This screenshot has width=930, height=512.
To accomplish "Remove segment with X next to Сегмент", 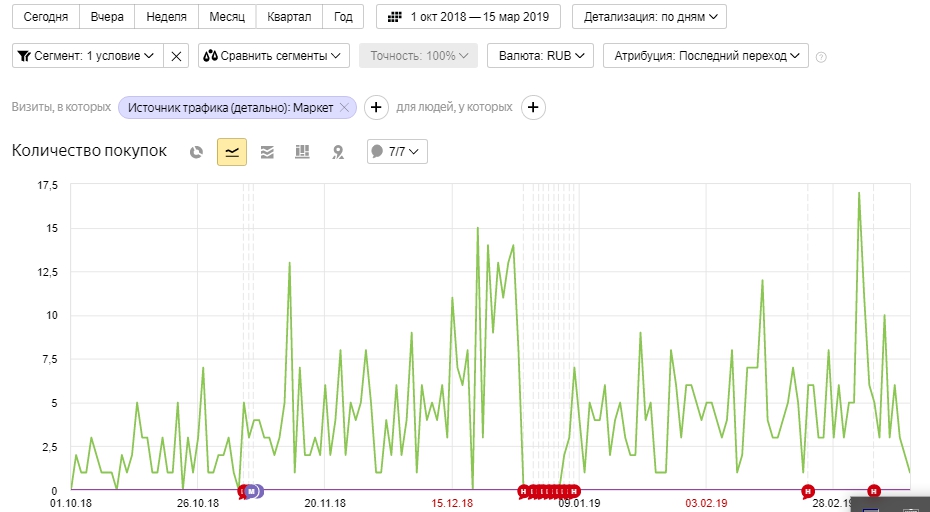I will [177, 56].
